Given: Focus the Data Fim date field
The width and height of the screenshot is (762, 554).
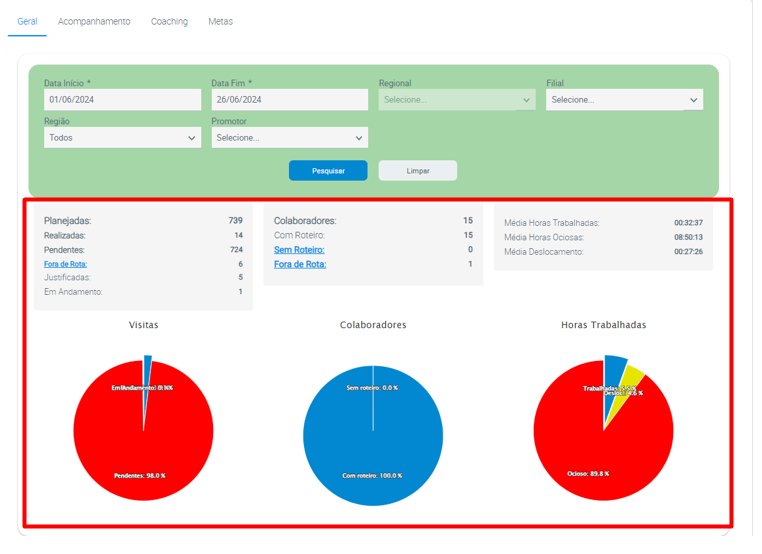Looking at the screenshot, I should click(289, 100).
